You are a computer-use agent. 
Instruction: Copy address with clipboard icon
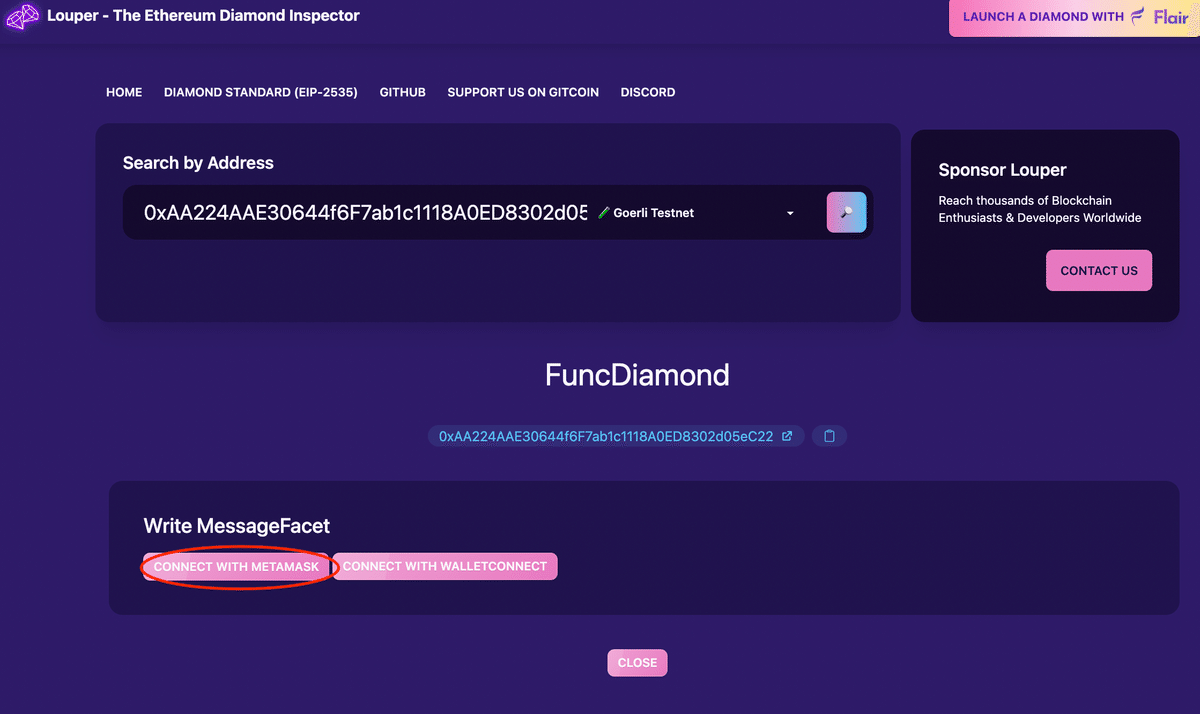pyautogui.click(x=829, y=436)
